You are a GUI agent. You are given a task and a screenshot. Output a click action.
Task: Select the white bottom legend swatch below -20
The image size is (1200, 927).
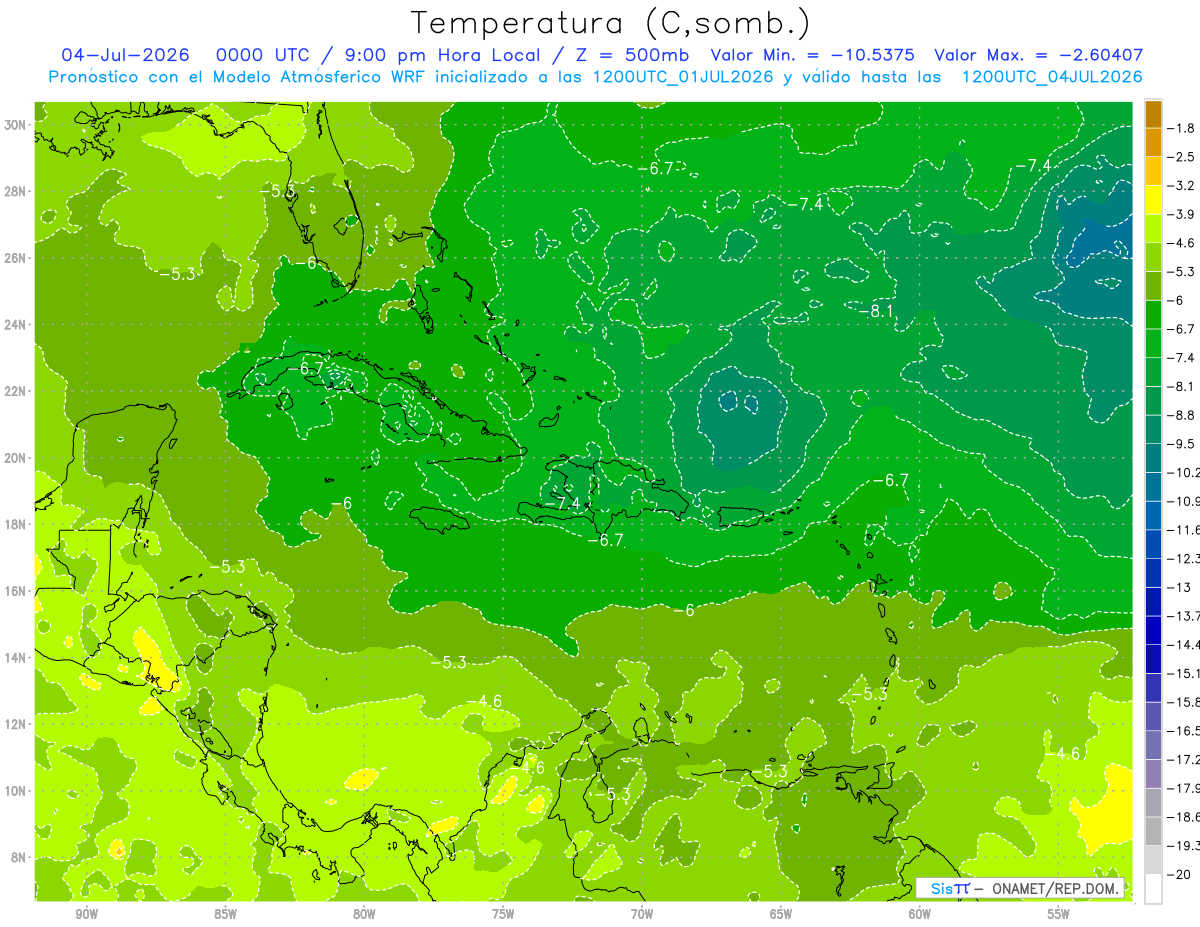coord(1153,888)
